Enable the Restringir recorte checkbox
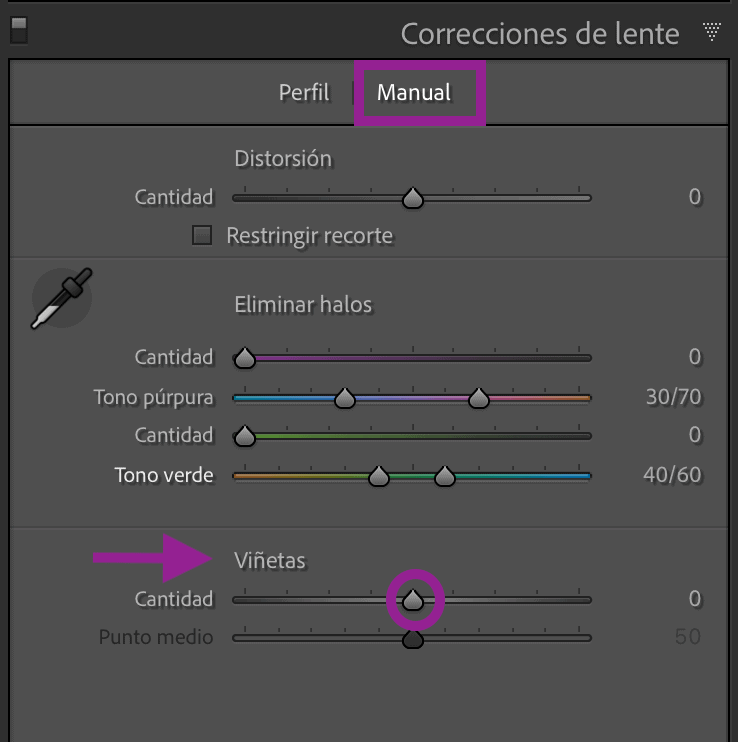Image resolution: width=738 pixels, height=742 pixels. click(203, 236)
